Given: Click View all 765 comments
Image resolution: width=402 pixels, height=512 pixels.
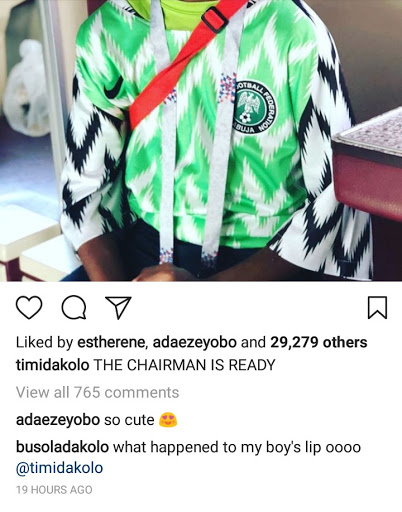Looking at the screenshot, I should tap(97, 392).
